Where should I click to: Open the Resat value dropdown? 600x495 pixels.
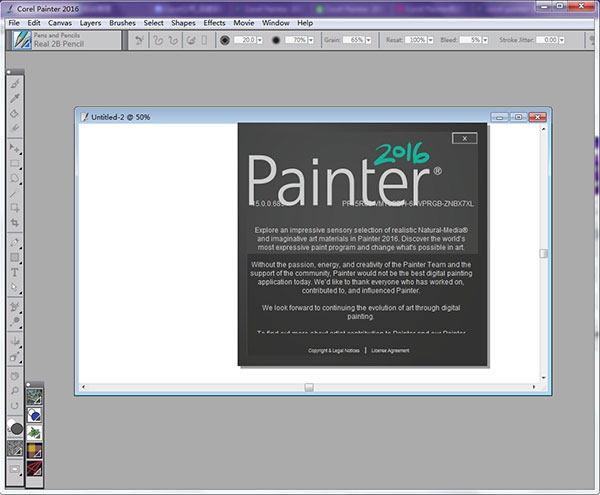tap(430, 40)
